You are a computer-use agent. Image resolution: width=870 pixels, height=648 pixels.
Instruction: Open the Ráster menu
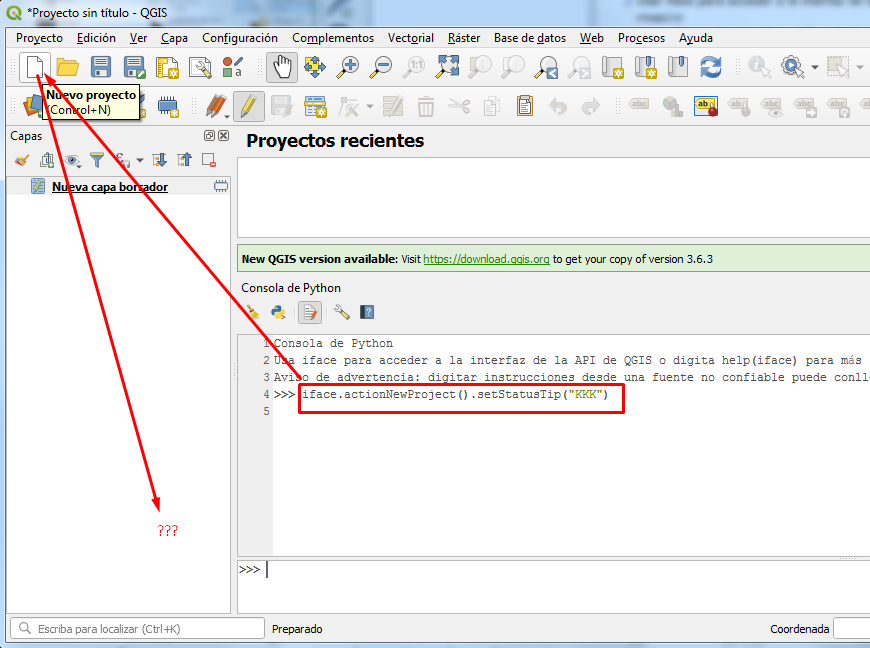tap(464, 38)
